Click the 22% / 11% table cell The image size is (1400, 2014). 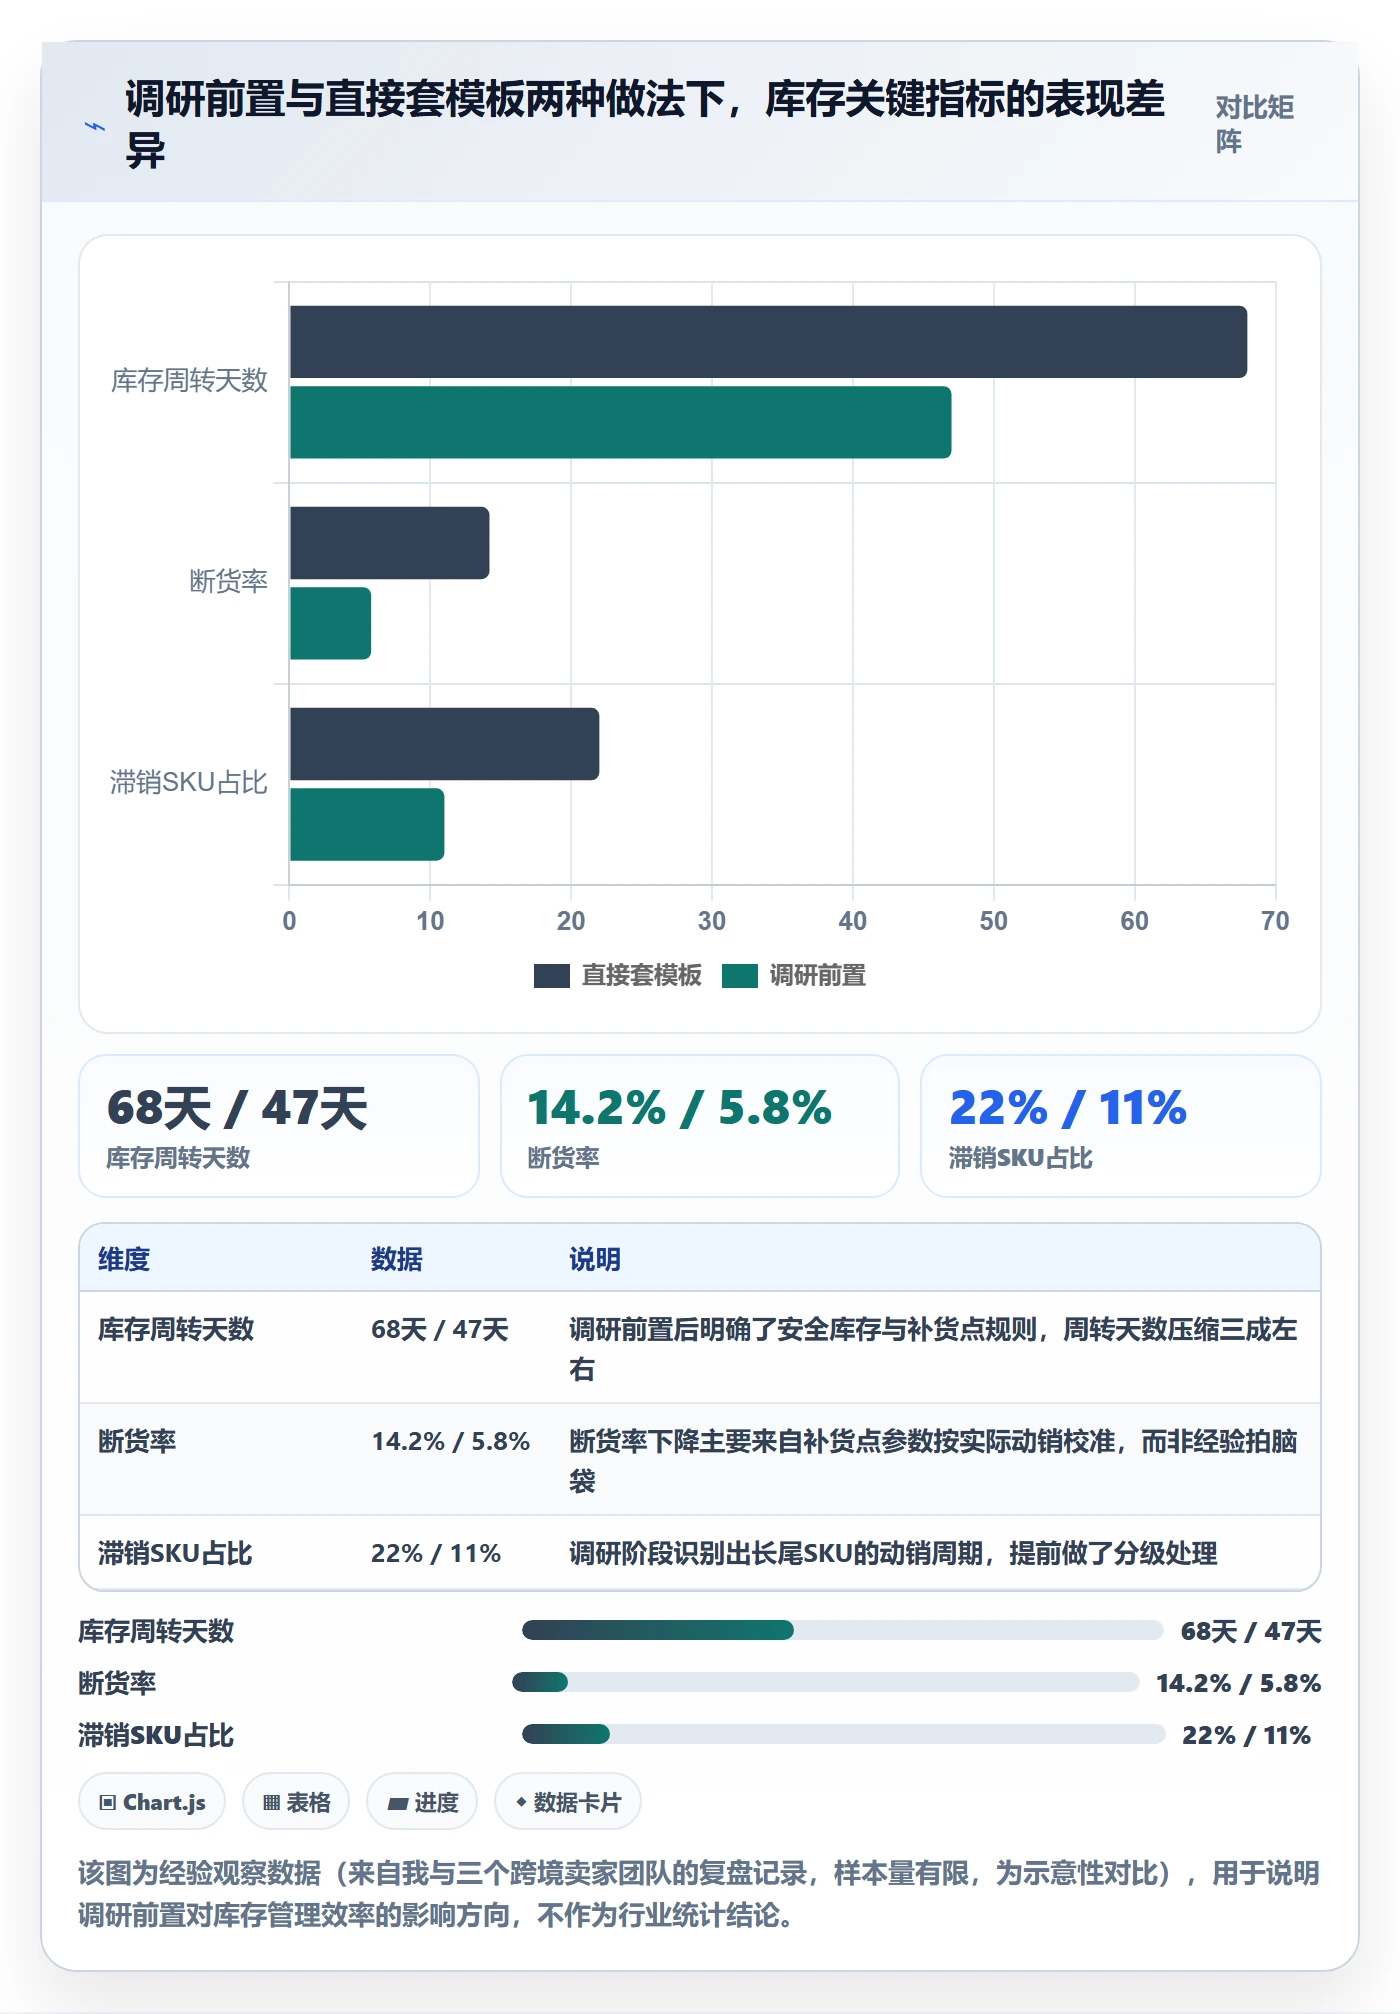[x=436, y=1553]
